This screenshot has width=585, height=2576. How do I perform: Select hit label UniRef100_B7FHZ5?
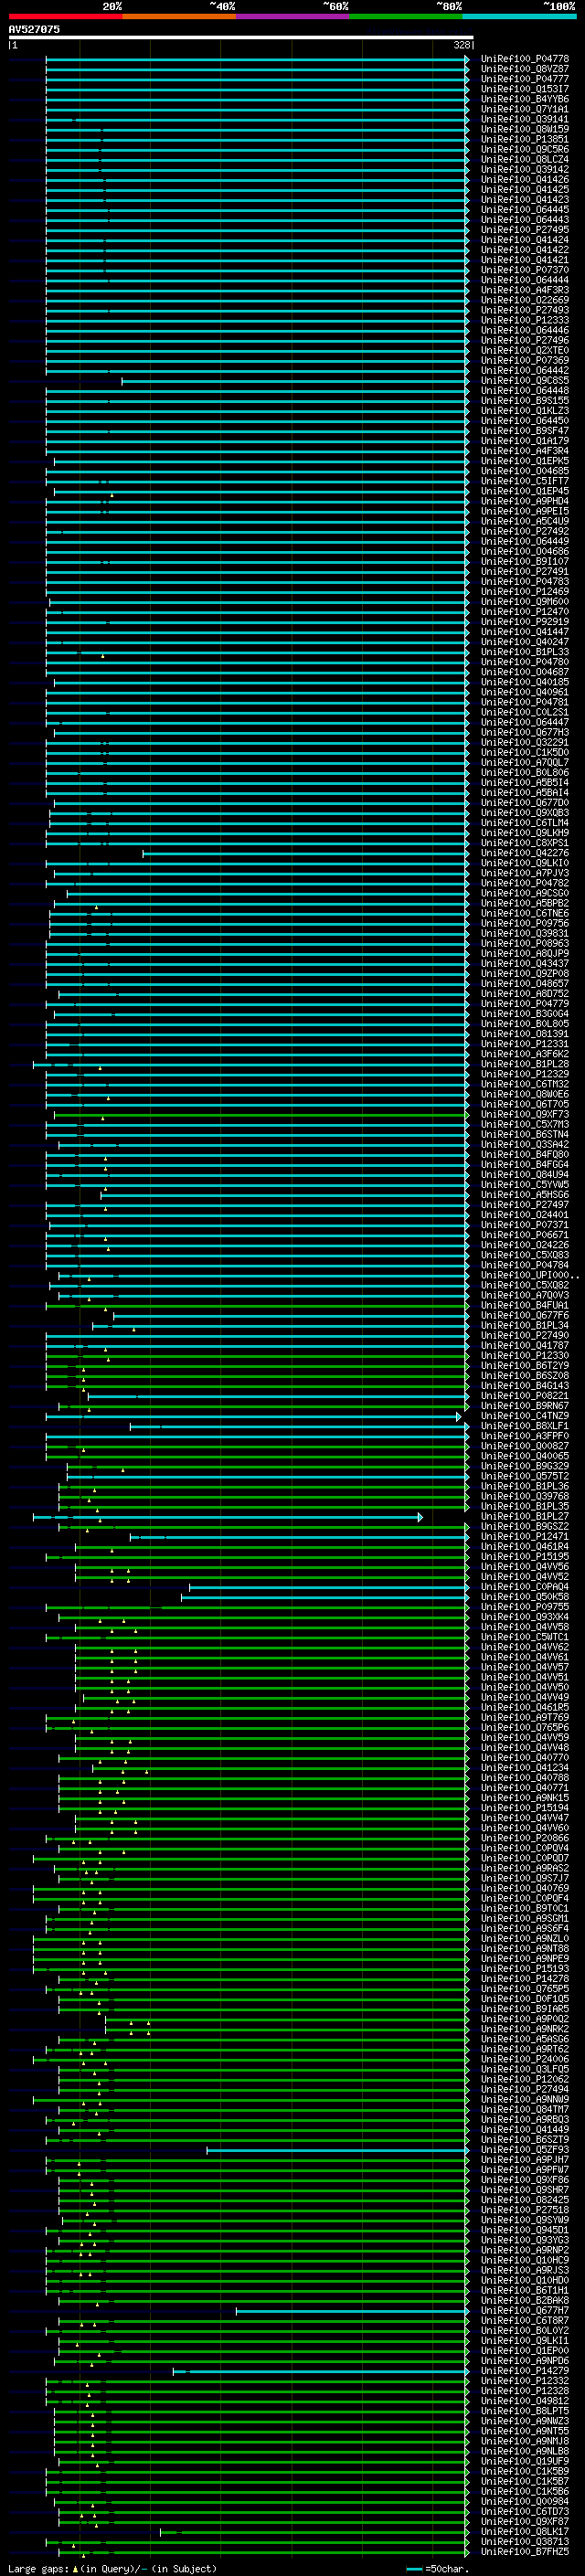click(524, 2551)
